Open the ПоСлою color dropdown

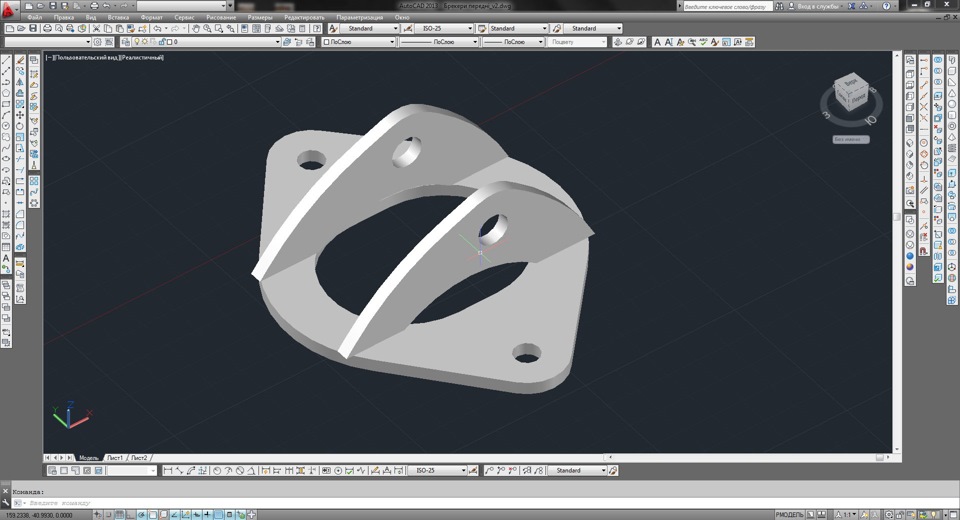pyautogui.click(x=359, y=42)
